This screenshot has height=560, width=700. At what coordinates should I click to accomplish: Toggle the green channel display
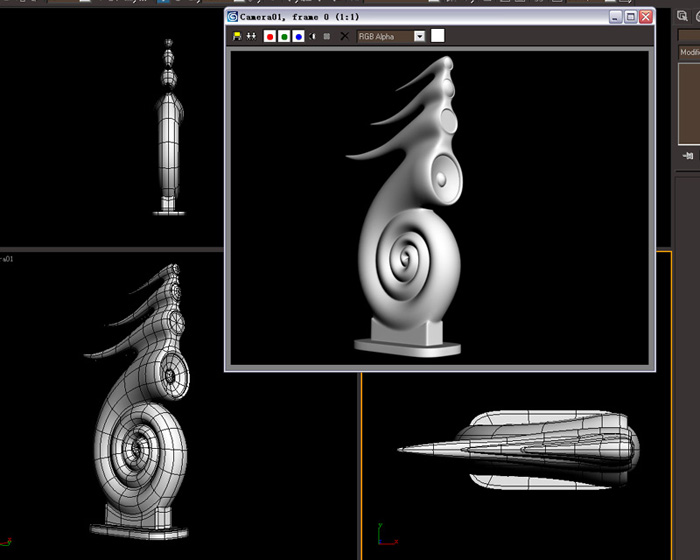pyautogui.click(x=284, y=36)
